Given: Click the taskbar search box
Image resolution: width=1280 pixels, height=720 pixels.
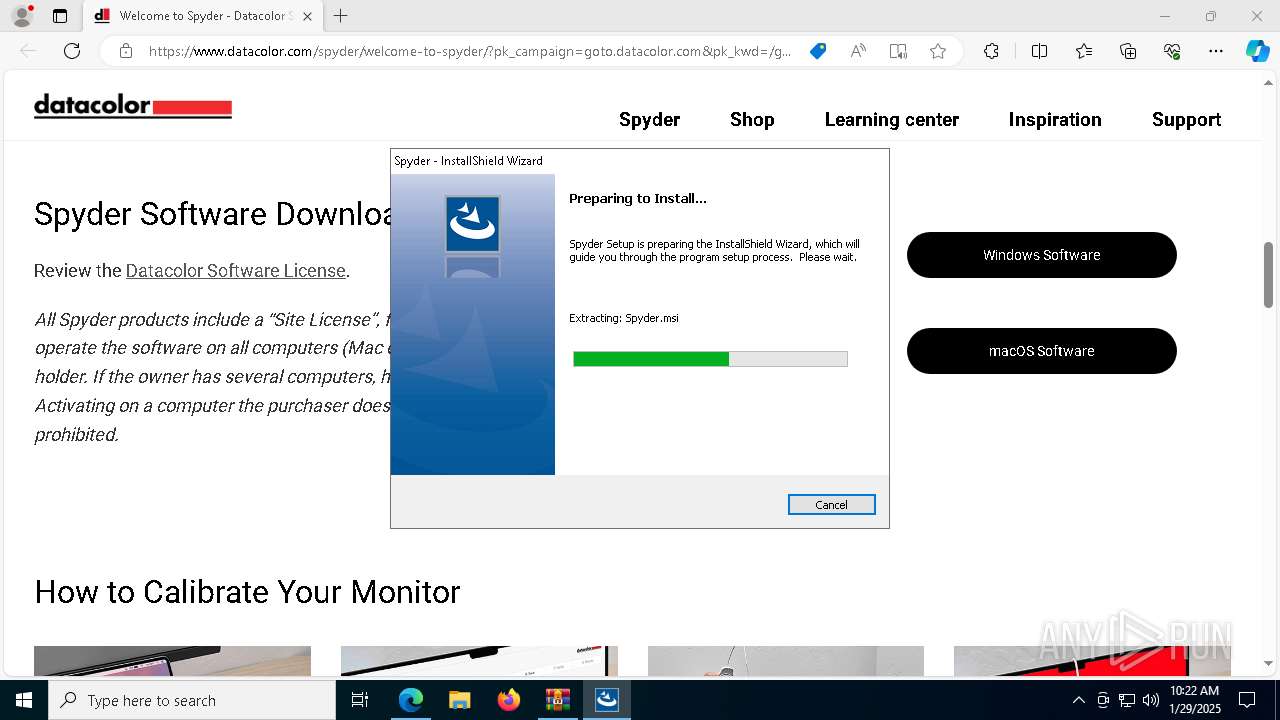Looking at the screenshot, I should click(192, 700).
